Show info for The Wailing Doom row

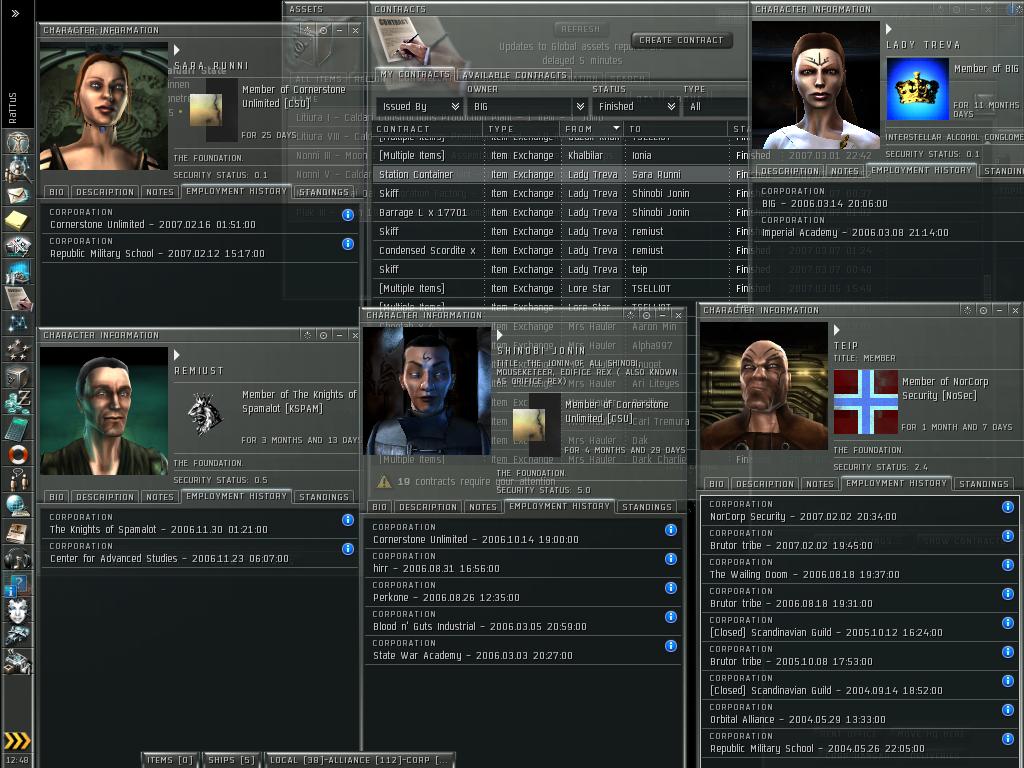(x=1008, y=565)
